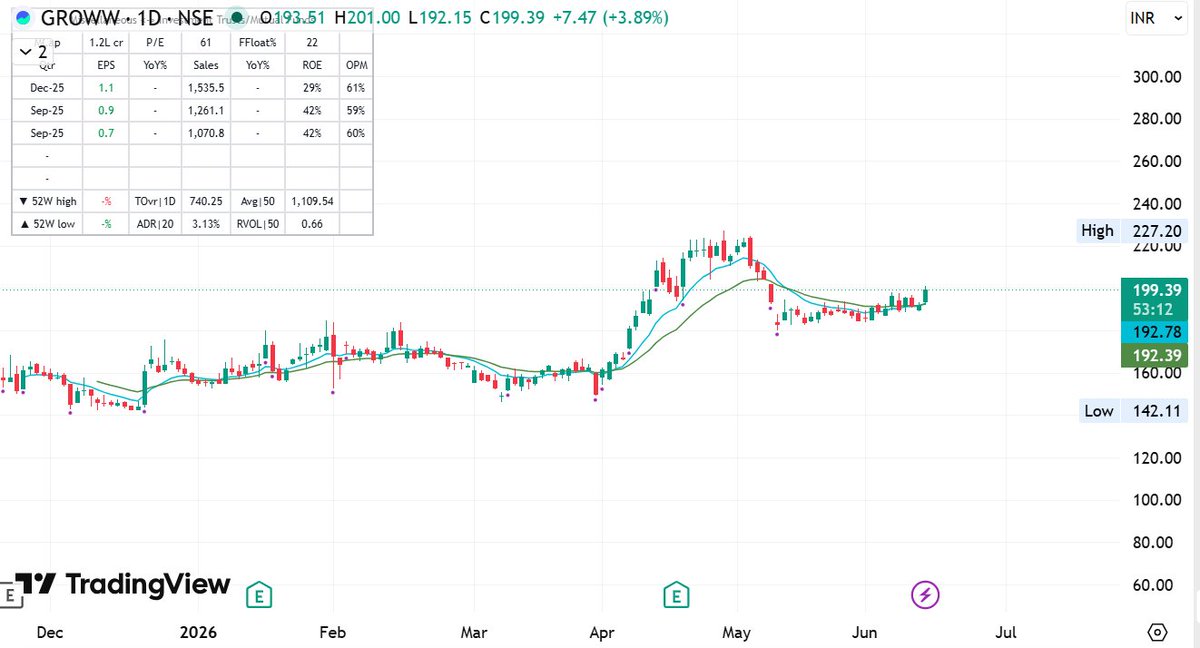
Task: Click the P/E header cell
Action: (154, 43)
